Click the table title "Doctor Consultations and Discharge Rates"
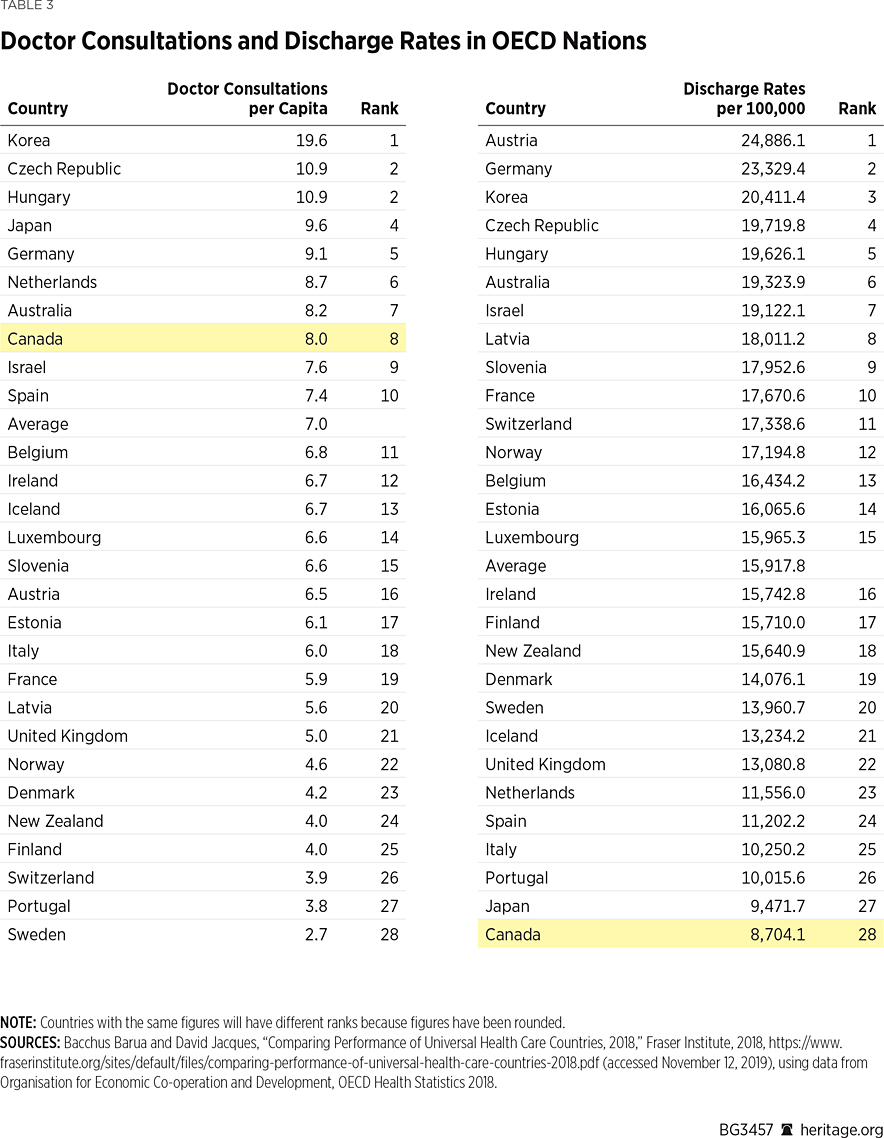 [323, 41]
